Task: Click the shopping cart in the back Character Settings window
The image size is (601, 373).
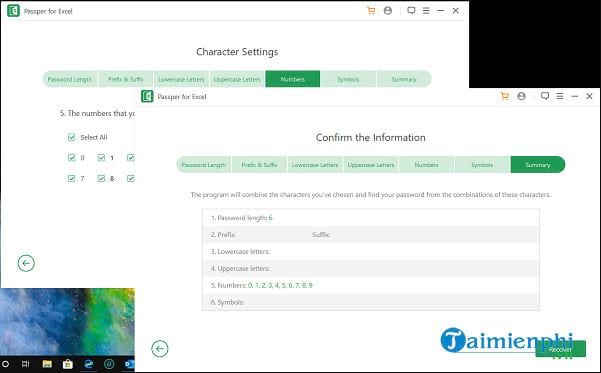Action: [x=371, y=11]
